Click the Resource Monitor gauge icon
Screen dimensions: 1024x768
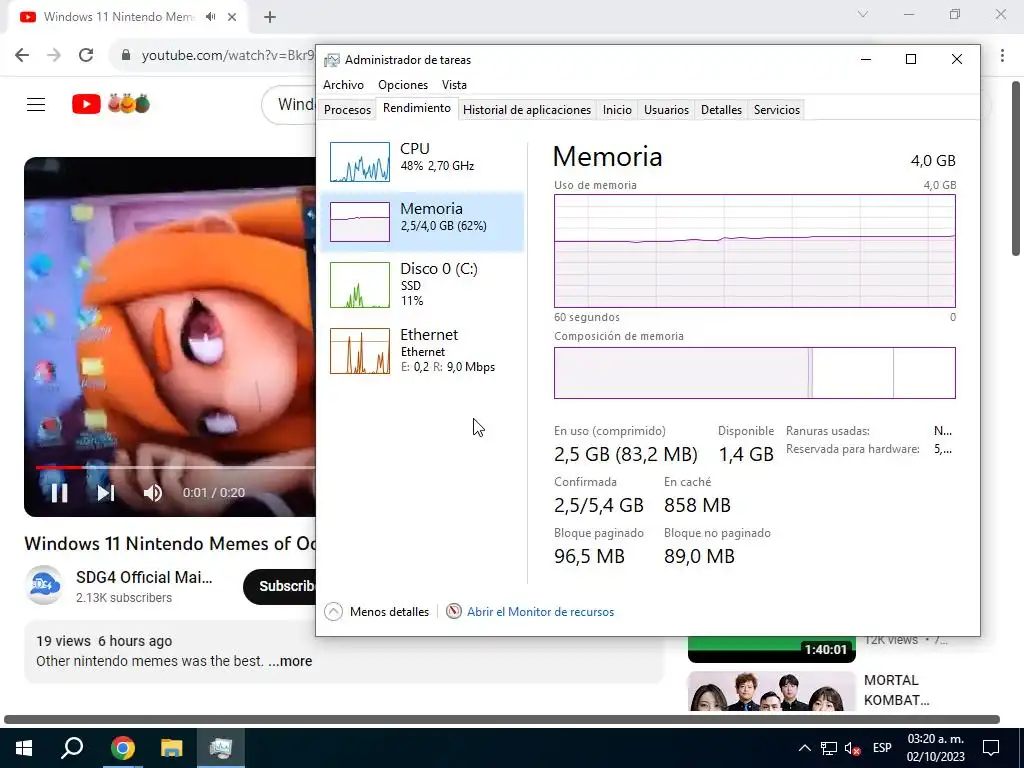pos(454,611)
